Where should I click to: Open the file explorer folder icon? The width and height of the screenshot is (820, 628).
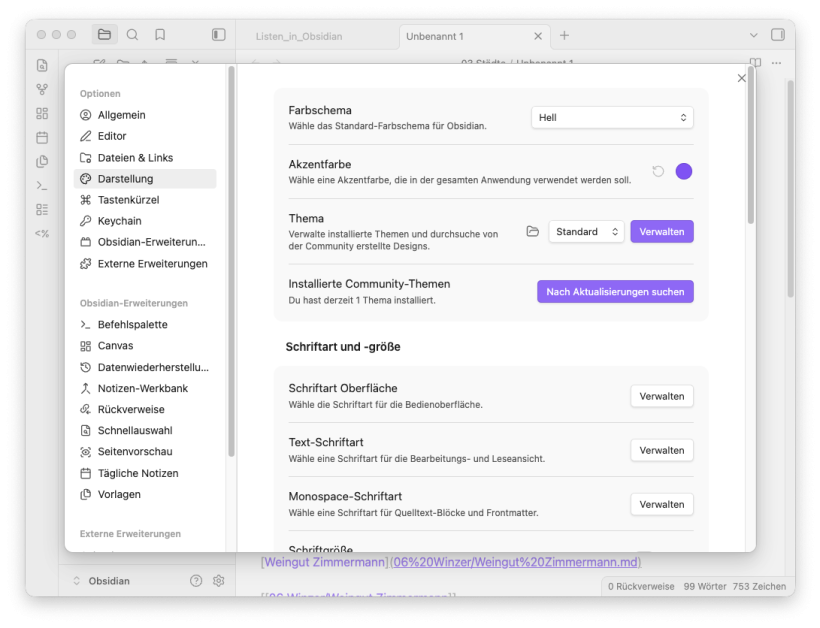[104, 35]
